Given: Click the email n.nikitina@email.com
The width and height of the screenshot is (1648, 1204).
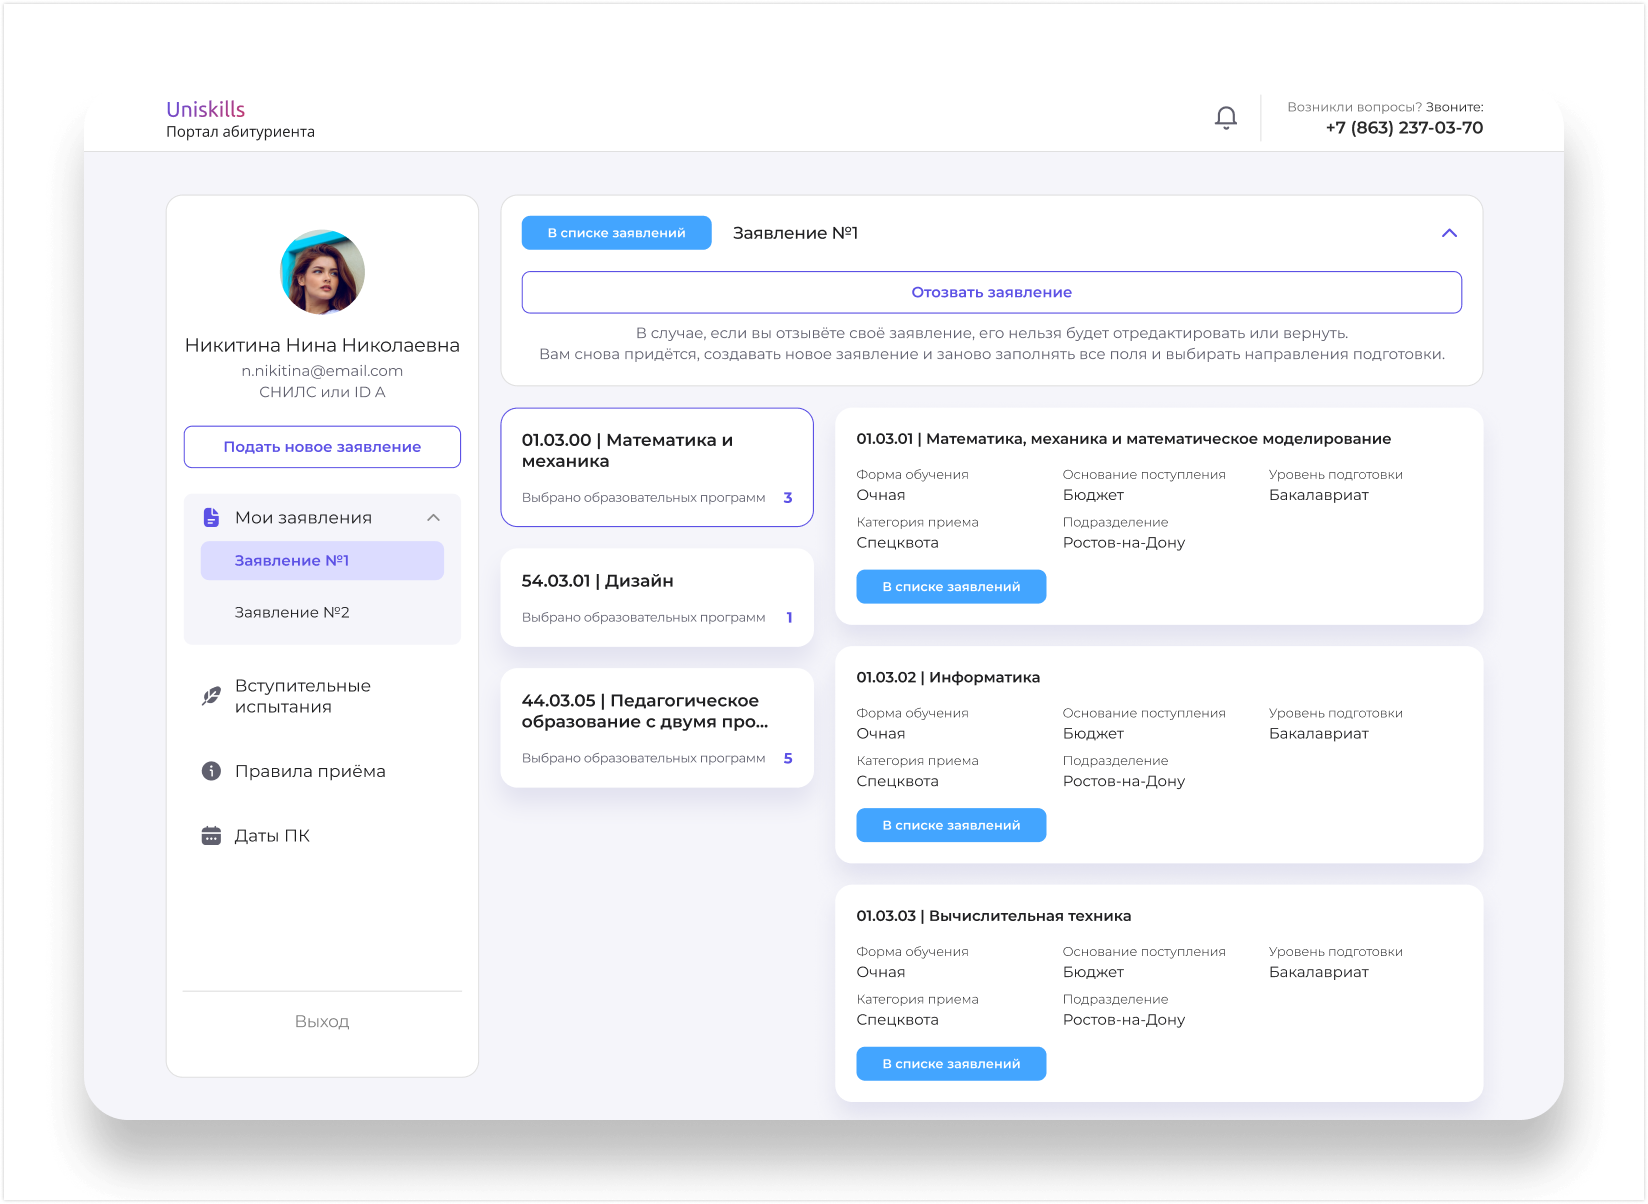Looking at the screenshot, I should click(322, 371).
